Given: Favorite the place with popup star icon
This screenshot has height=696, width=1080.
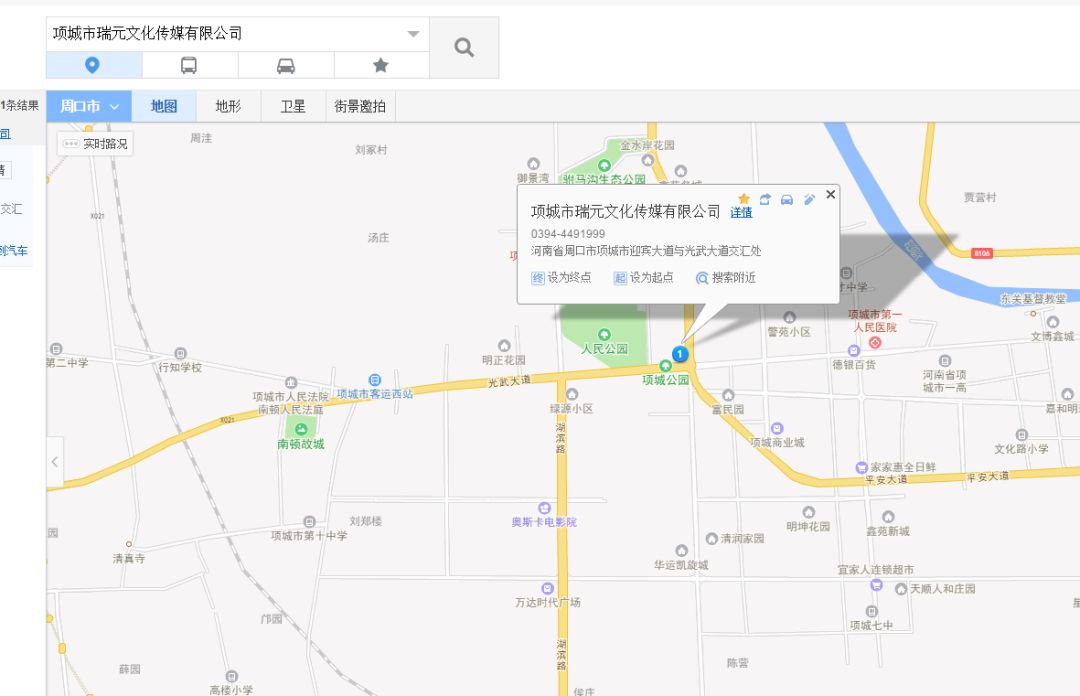Looking at the screenshot, I should click(743, 199).
